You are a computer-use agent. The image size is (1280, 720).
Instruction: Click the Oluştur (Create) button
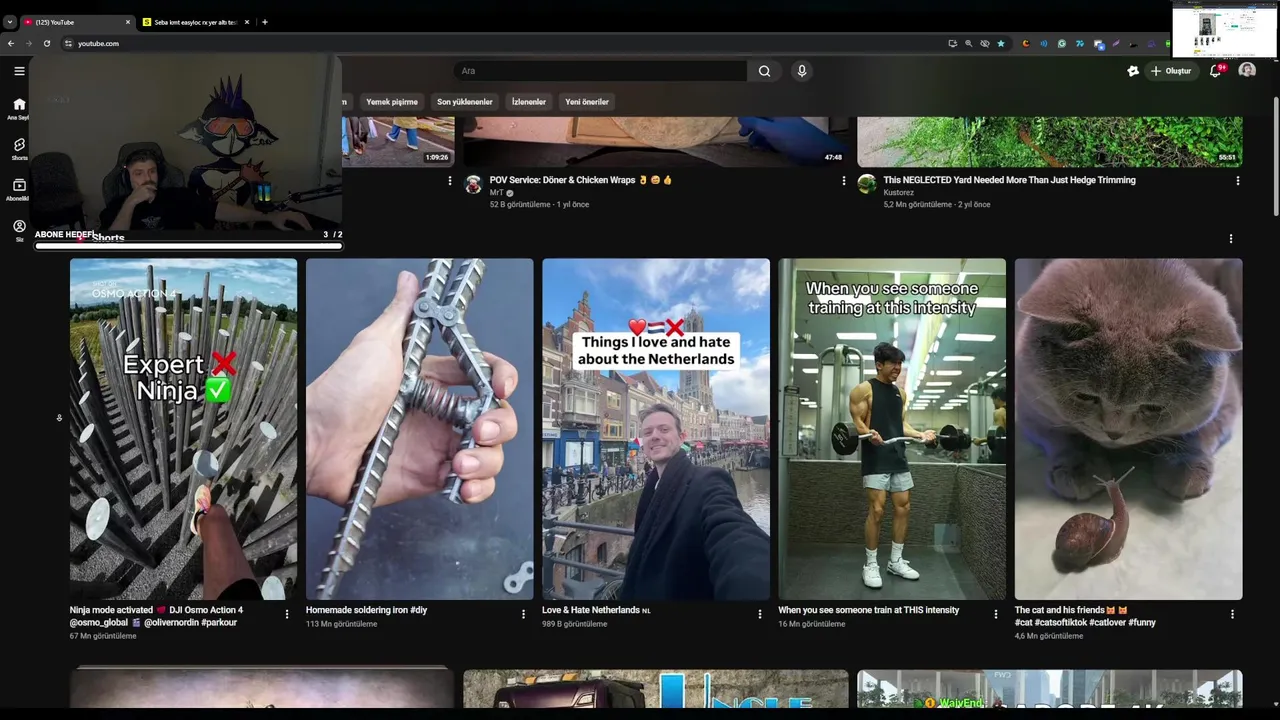[1171, 71]
